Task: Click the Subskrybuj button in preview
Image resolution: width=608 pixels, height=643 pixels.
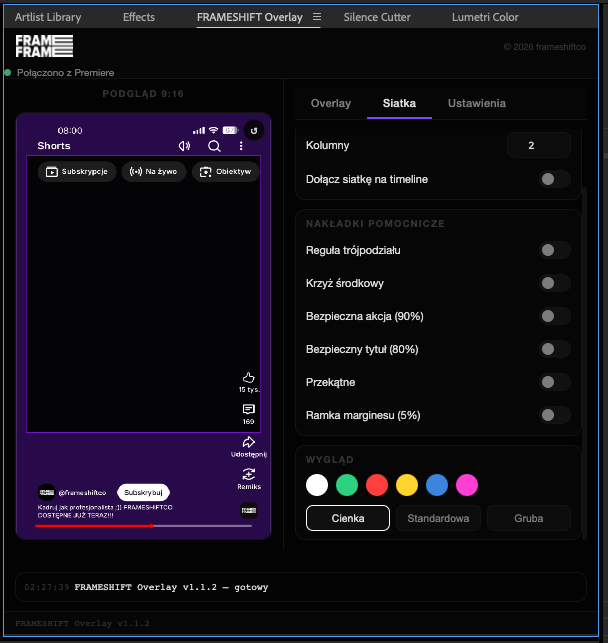Action: point(143,493)
